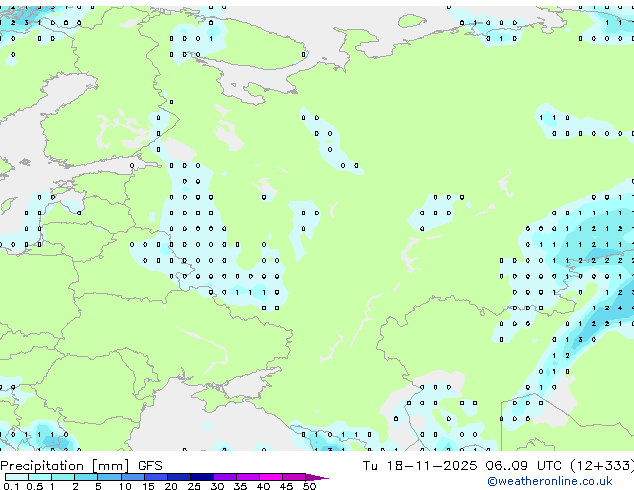Image resolution: width=634 pixels, height=490 pixels.
Task: Select the 0.1–0.5 mm legend color swatch
Action: pos(17,477)
